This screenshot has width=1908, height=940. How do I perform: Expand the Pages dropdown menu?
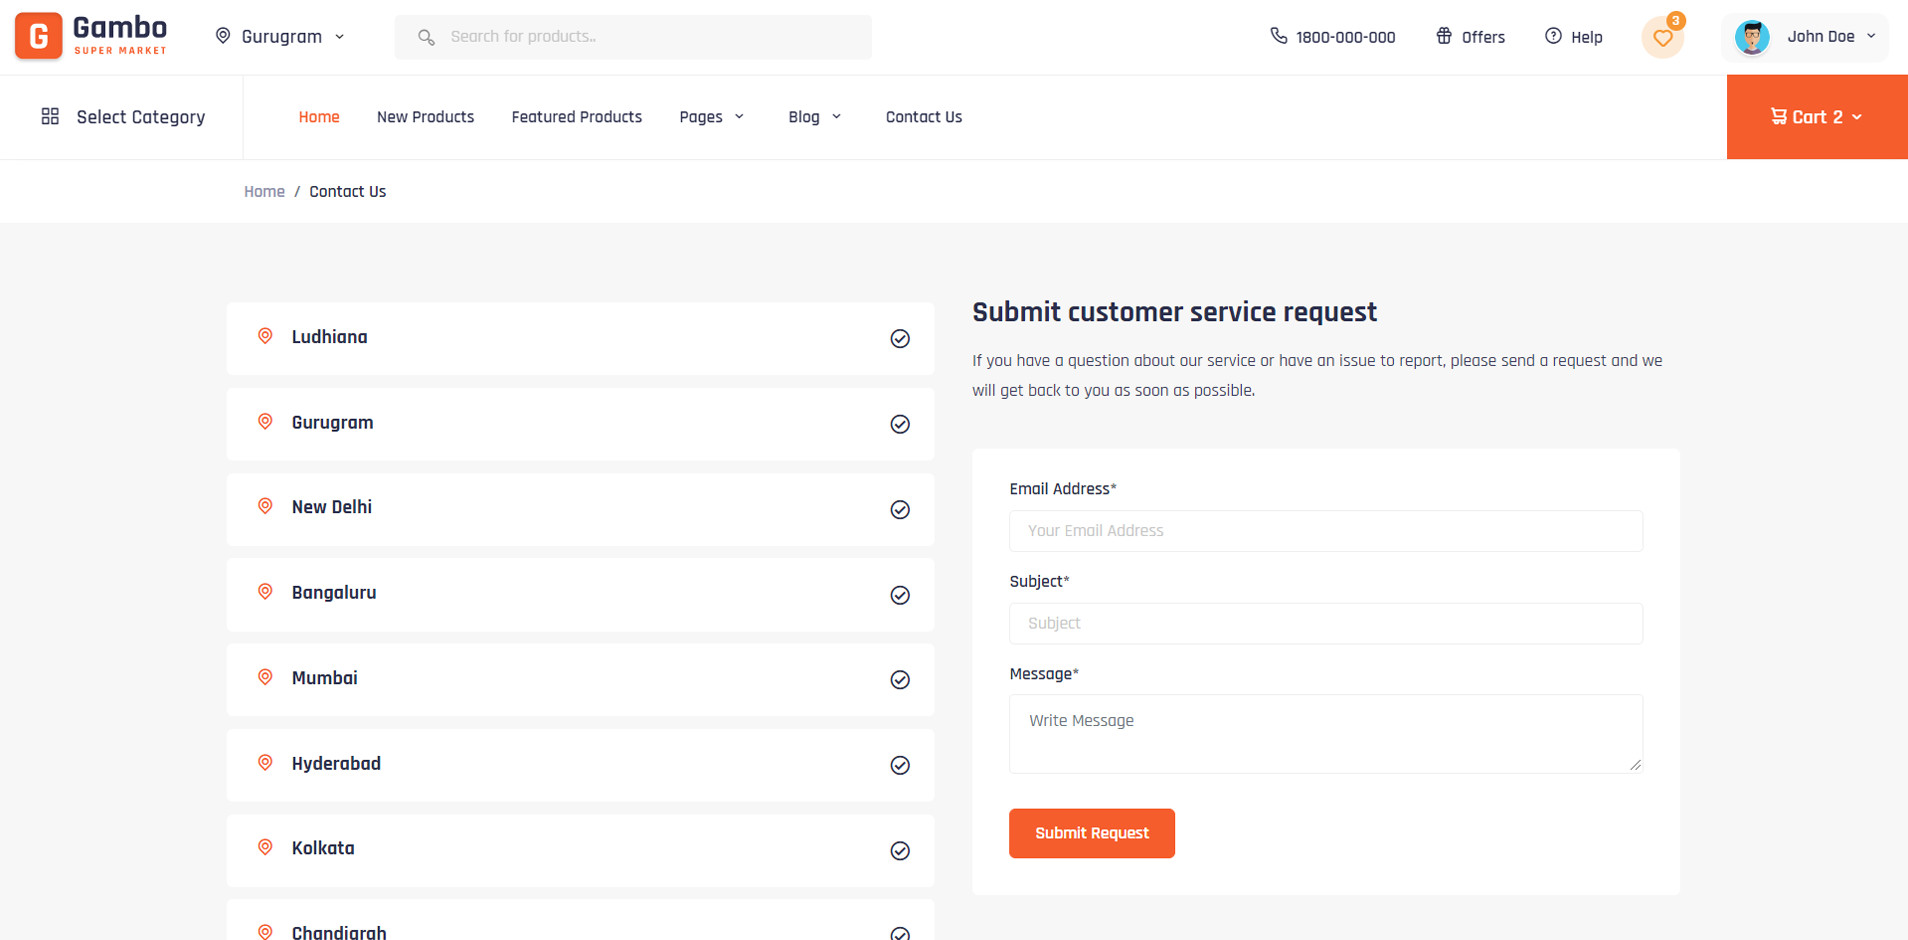(x=711, y=117)
